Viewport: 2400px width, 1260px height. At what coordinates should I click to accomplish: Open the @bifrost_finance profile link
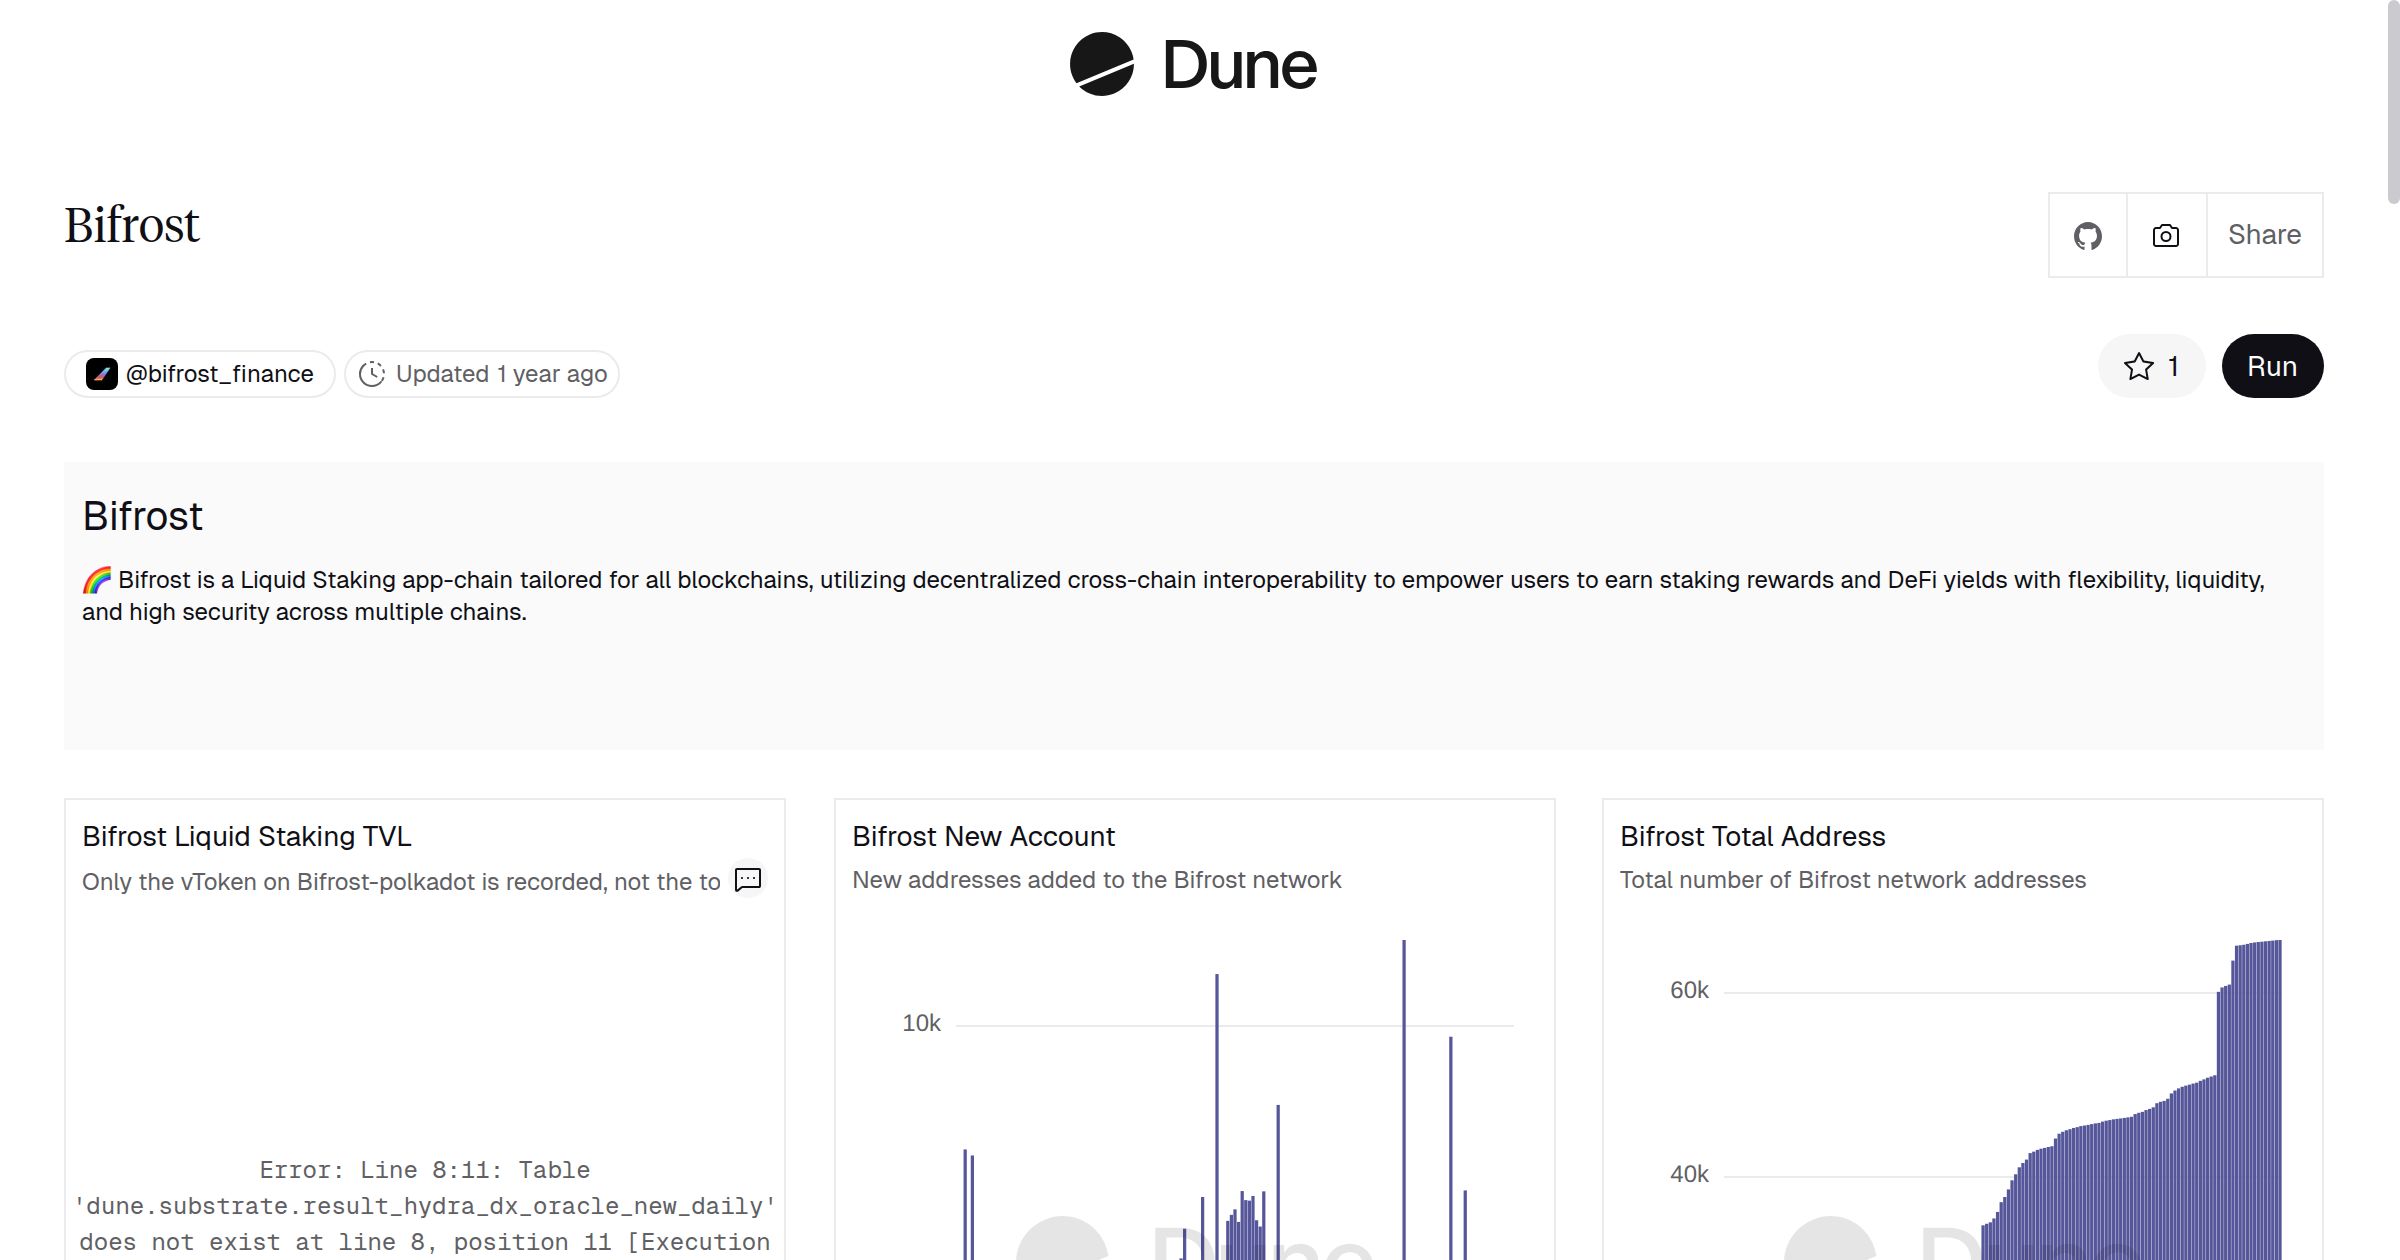[219, 374]
